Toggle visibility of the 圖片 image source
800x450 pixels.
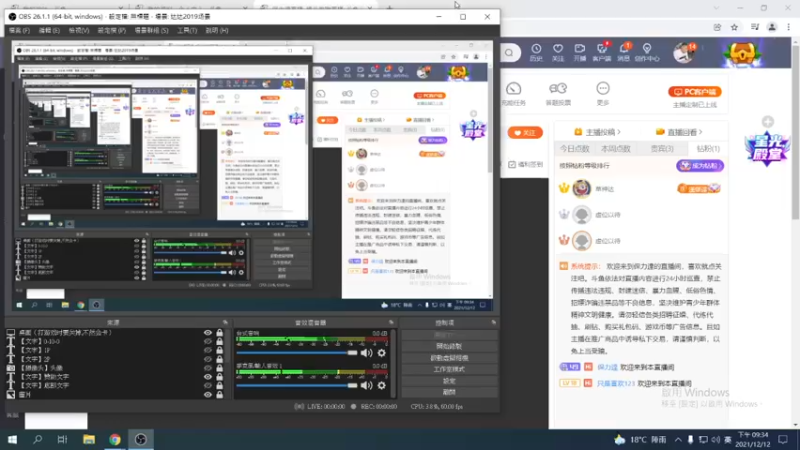pos(208,394)
